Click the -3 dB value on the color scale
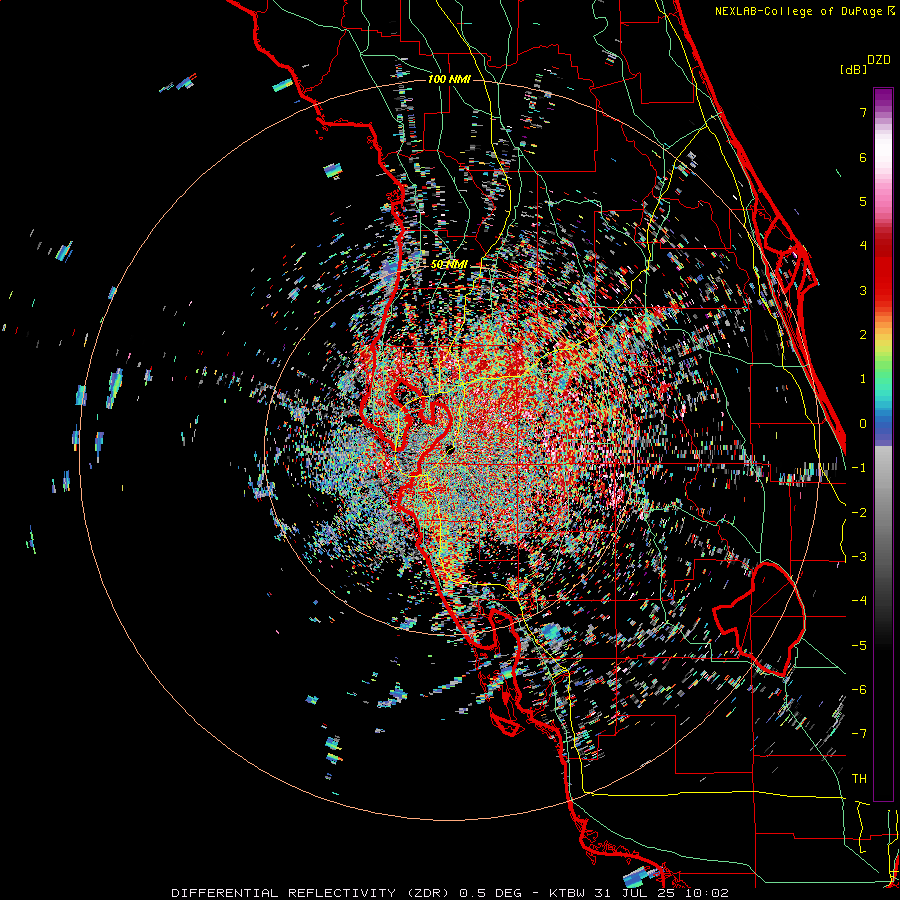This screenshot has width=900, height=900. [859, 557]
